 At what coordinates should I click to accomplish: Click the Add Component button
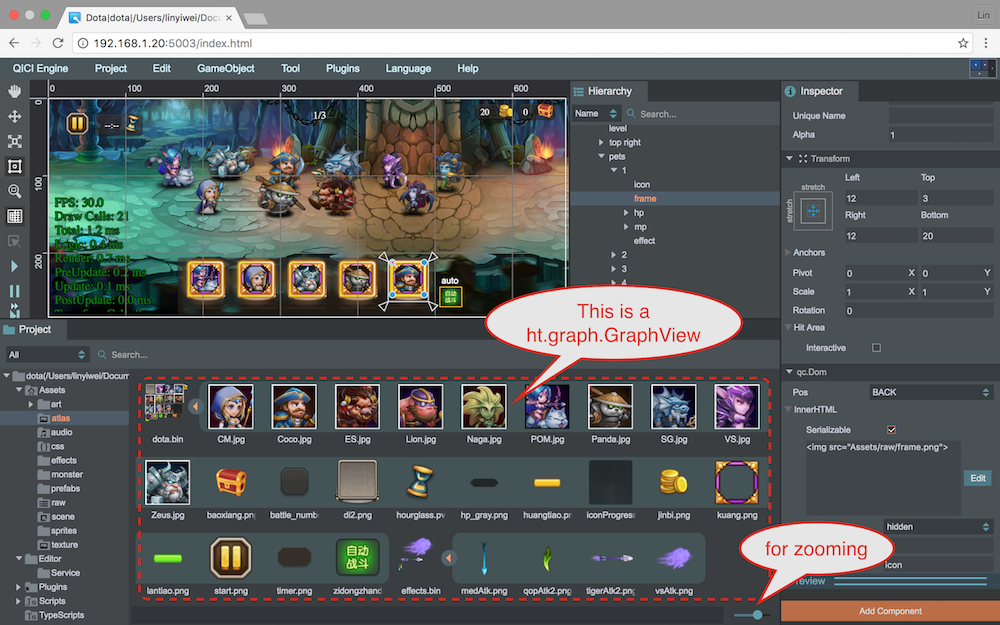coord(890,611)
